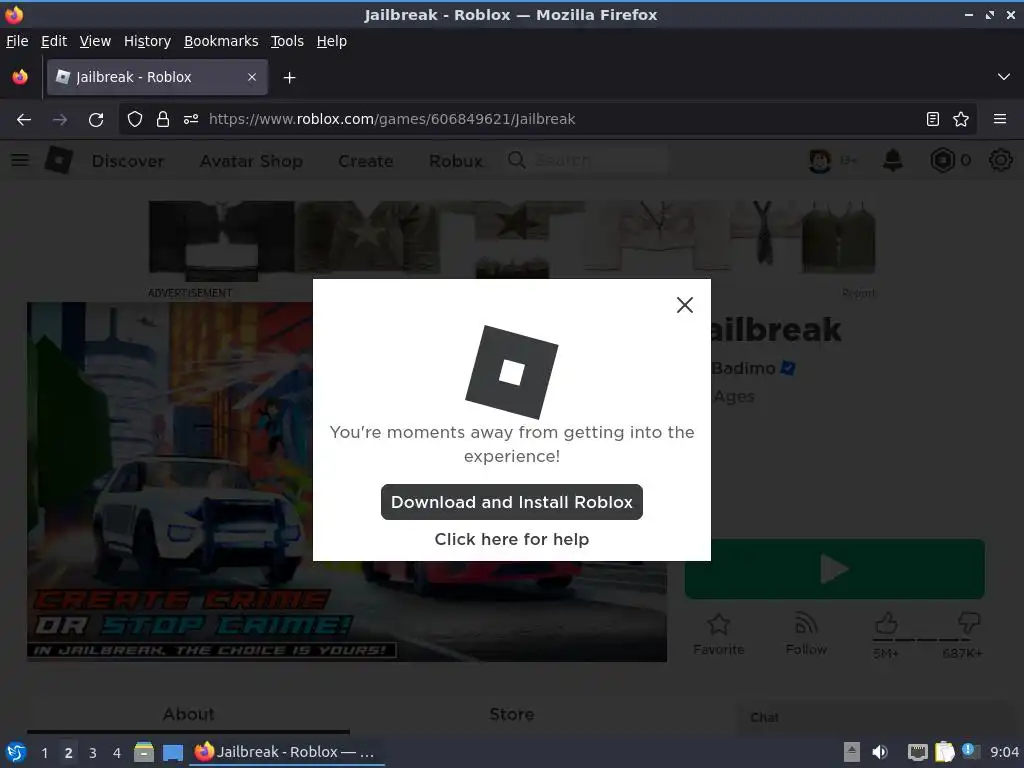Close the Roblox download dialog
Screen dimensions: 1024x768
(684, 305)
